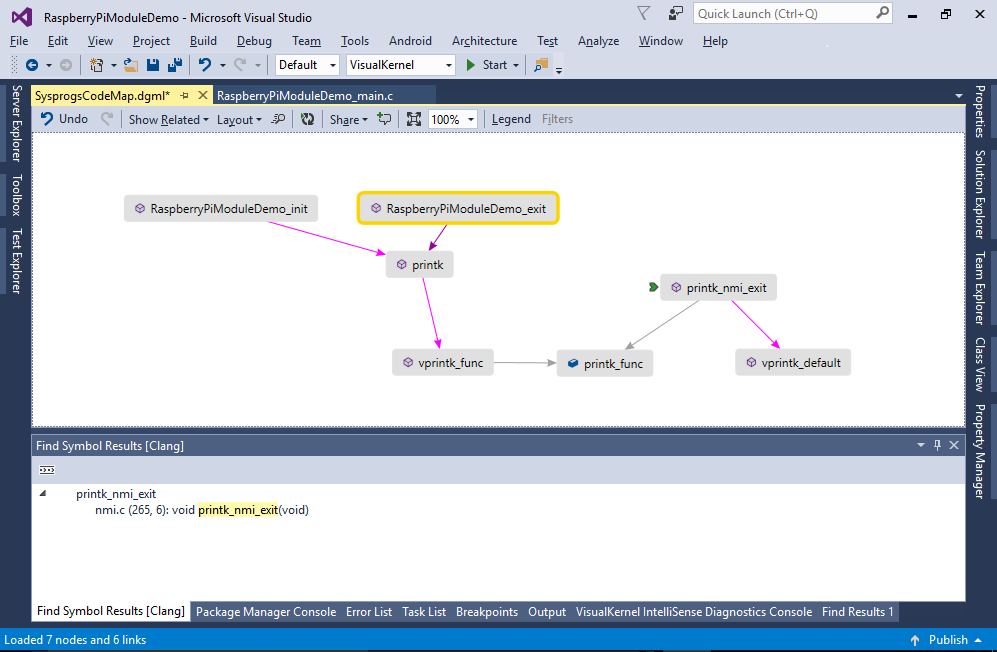Close the Find Symbol Results panel
The image size is (997, 652).
[x=954, y=445]
